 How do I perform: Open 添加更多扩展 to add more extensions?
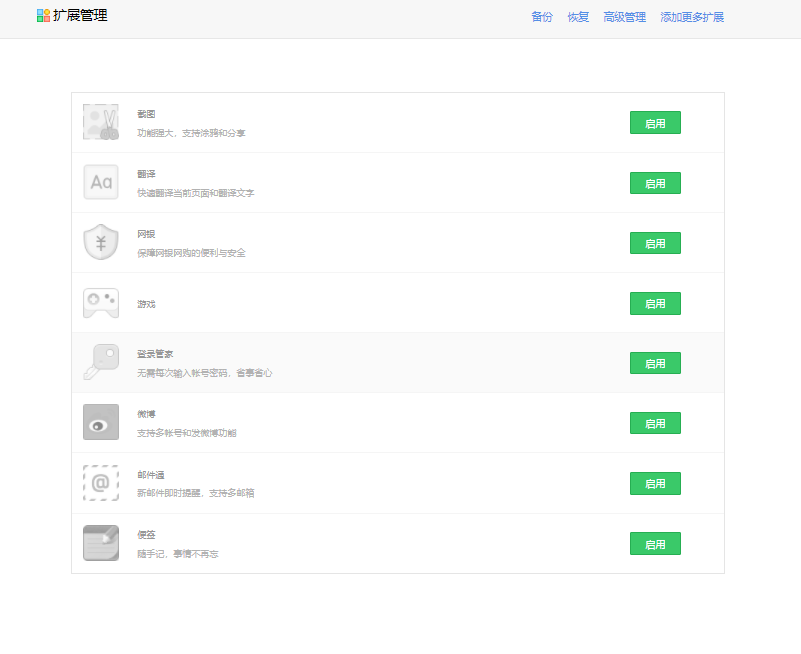(x=692, y=17)
